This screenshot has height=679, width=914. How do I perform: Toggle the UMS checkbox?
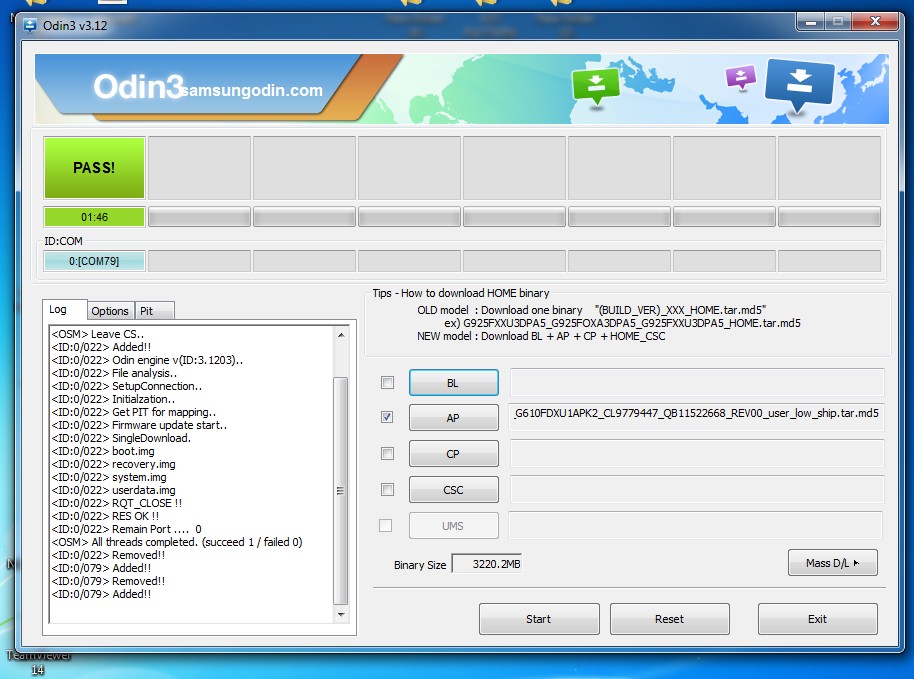pyautogui.click(x=385, y=526)
